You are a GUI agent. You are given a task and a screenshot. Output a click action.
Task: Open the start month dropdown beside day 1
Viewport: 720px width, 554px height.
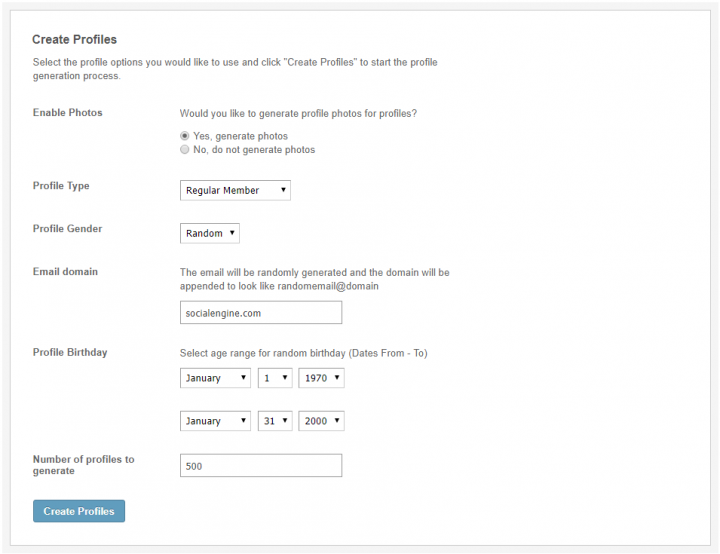click(x=215, y=378)
